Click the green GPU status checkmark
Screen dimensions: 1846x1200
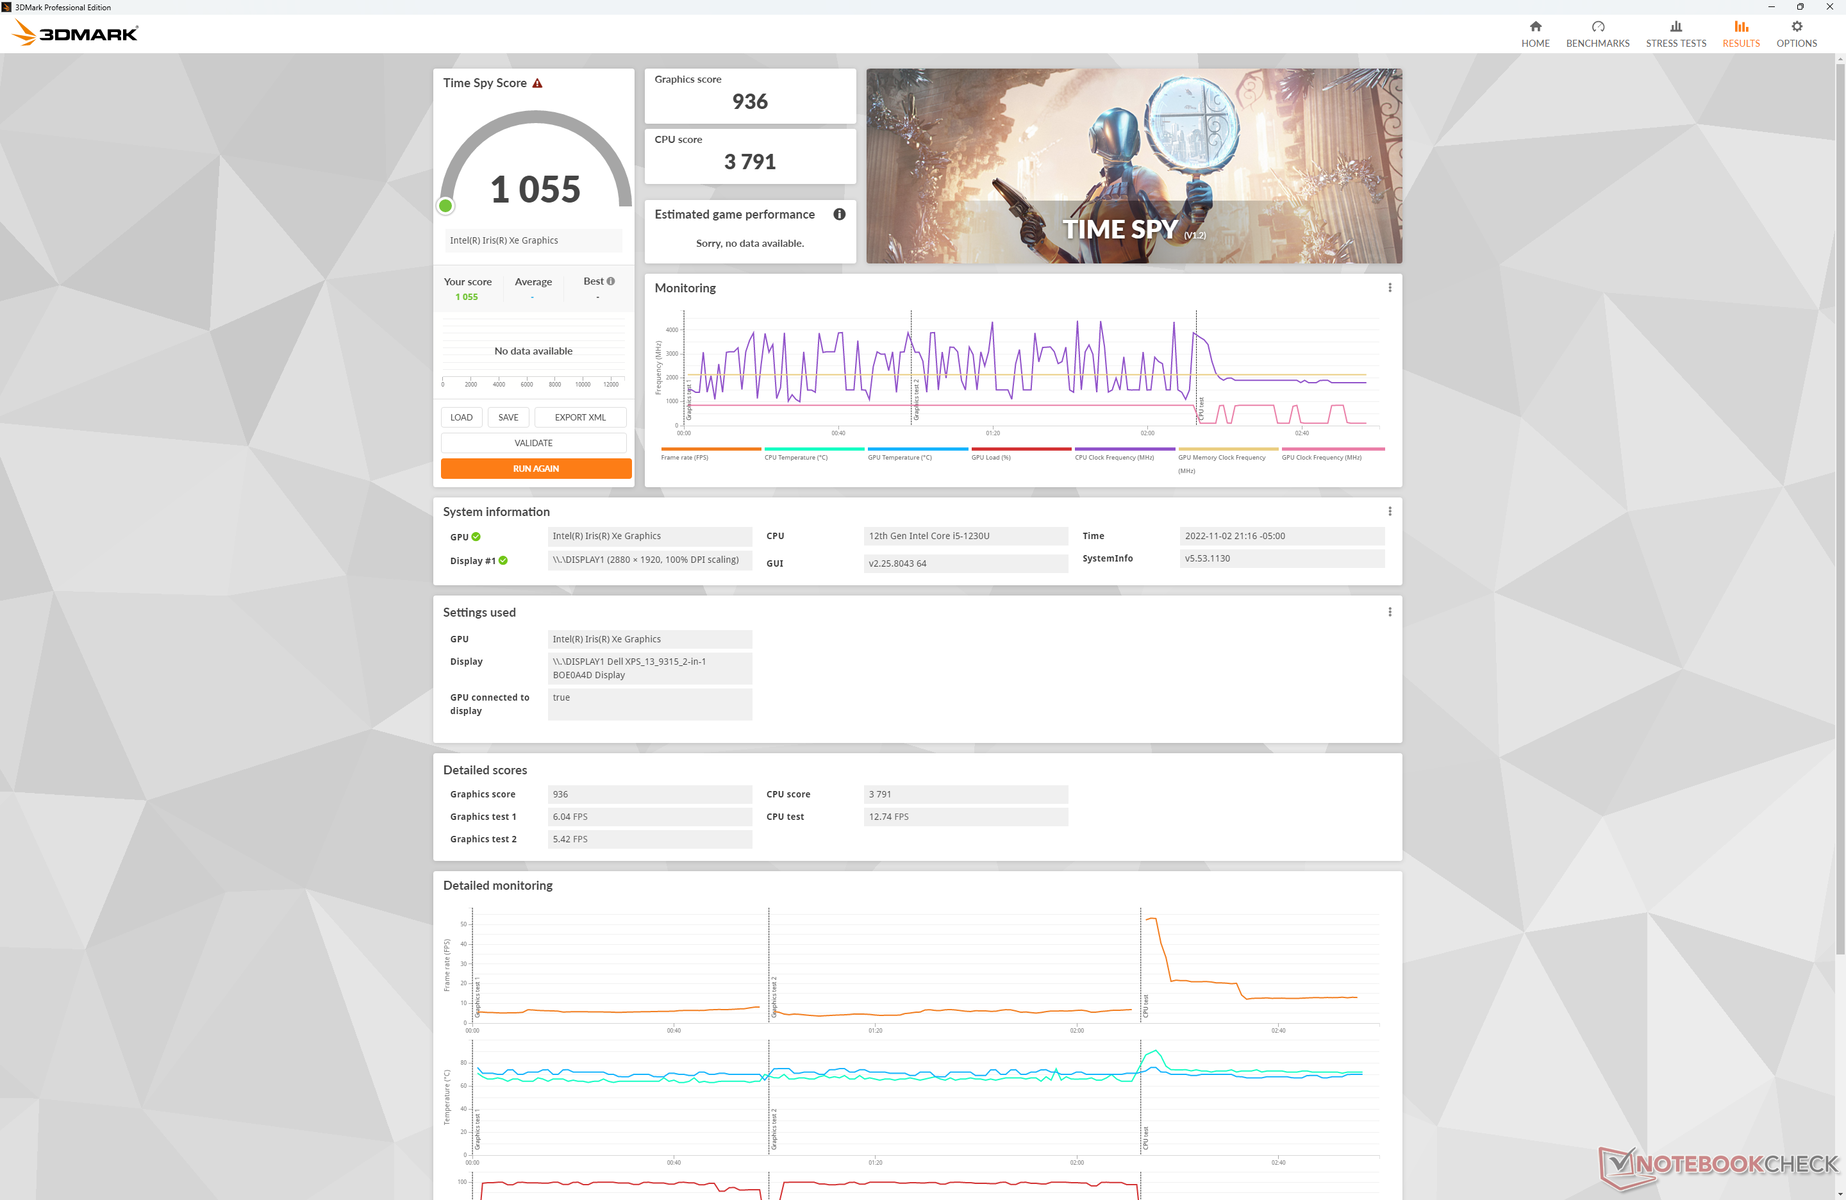tap(476, 537)
